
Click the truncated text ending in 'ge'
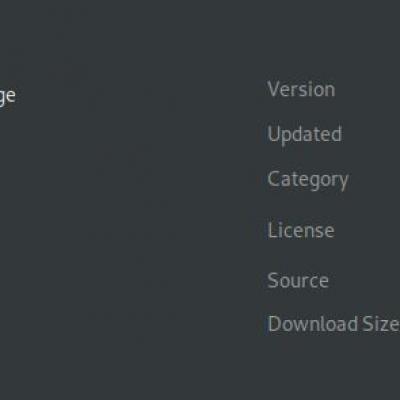7,96
